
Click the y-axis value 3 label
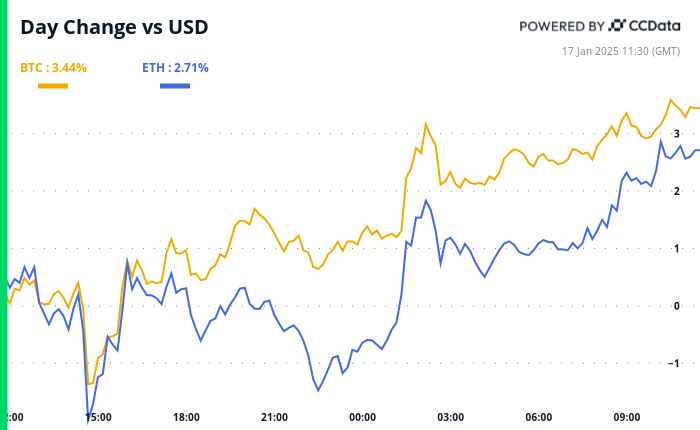677,133
